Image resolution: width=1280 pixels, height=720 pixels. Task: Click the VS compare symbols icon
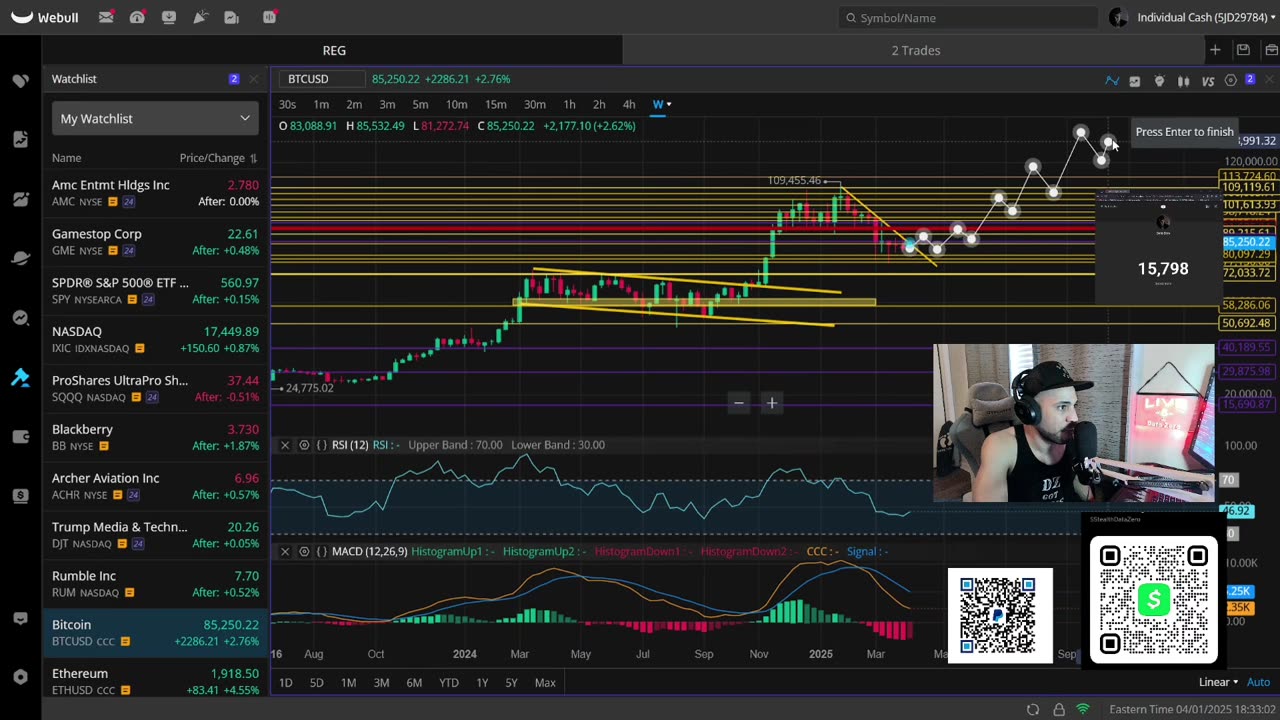1207,80
